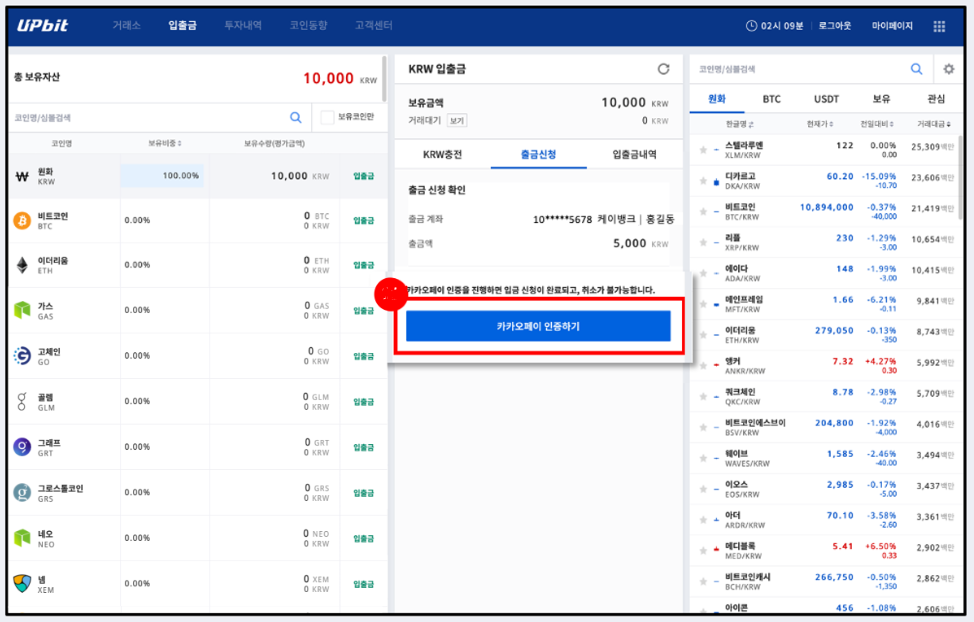Viewport: 974px width, 622px height.
Task: Select the 관심 market tab
Action: point(935,99)
